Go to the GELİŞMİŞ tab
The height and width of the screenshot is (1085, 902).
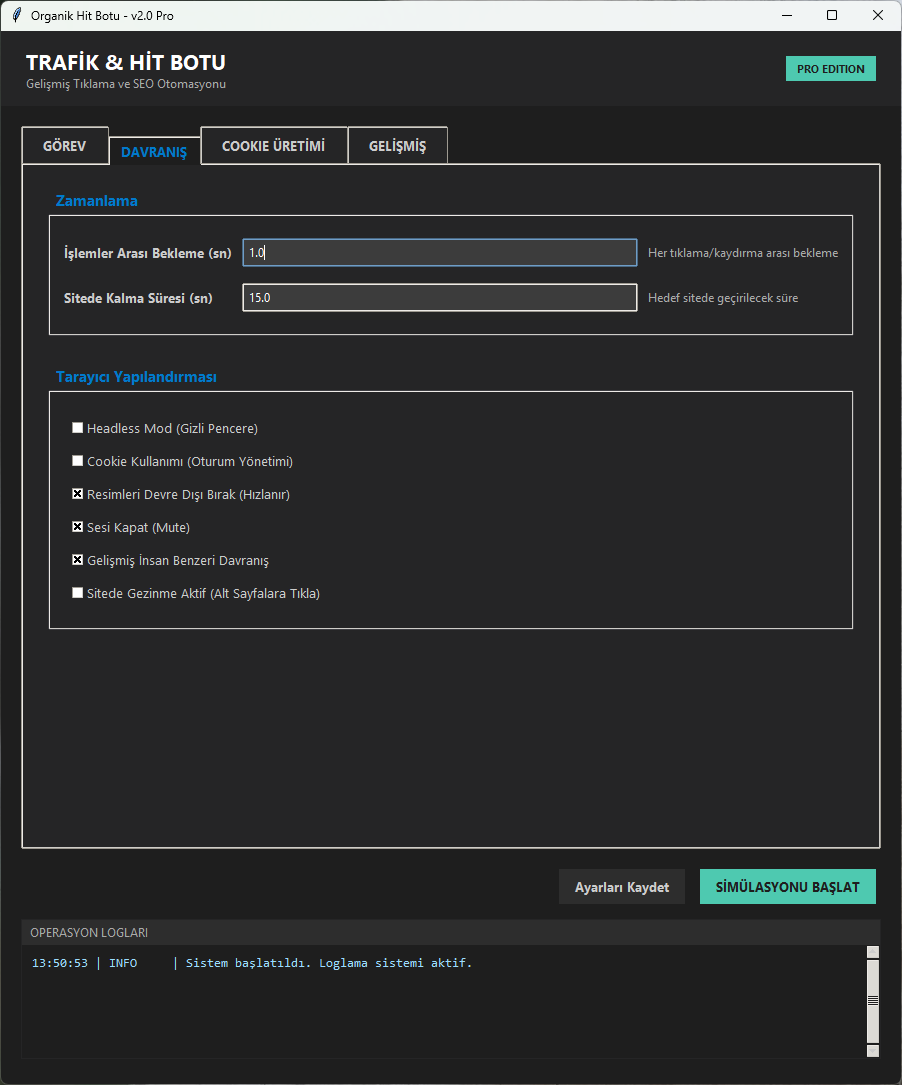397,146
